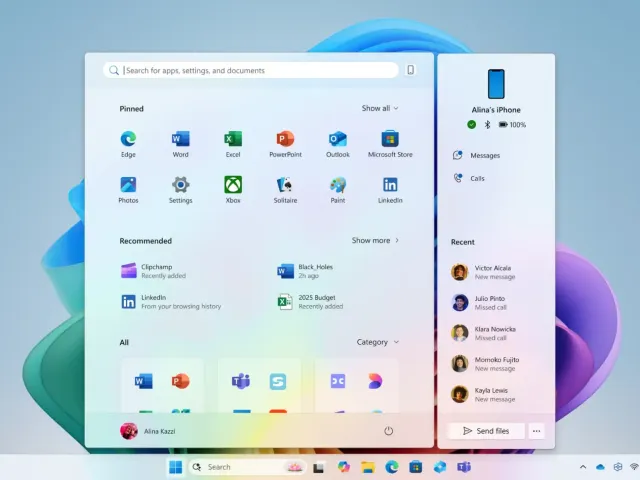Click the power button in Start menu
Viewport: 640px width, 480px height.
(389, 431)
